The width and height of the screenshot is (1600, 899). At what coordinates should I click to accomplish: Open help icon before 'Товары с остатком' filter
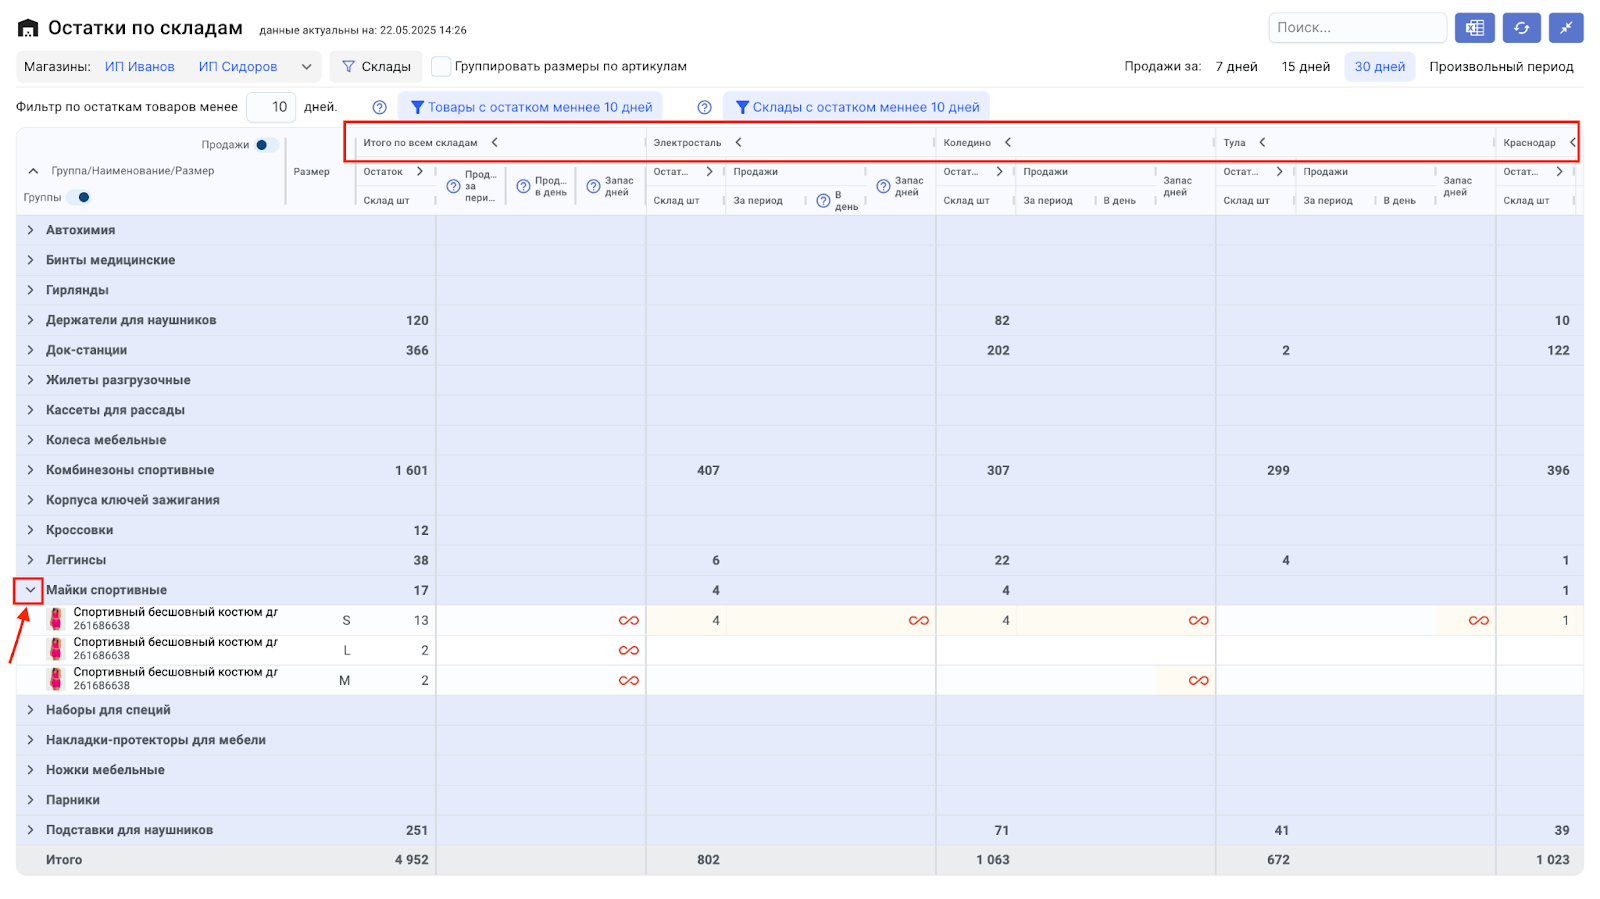point(379,107)
